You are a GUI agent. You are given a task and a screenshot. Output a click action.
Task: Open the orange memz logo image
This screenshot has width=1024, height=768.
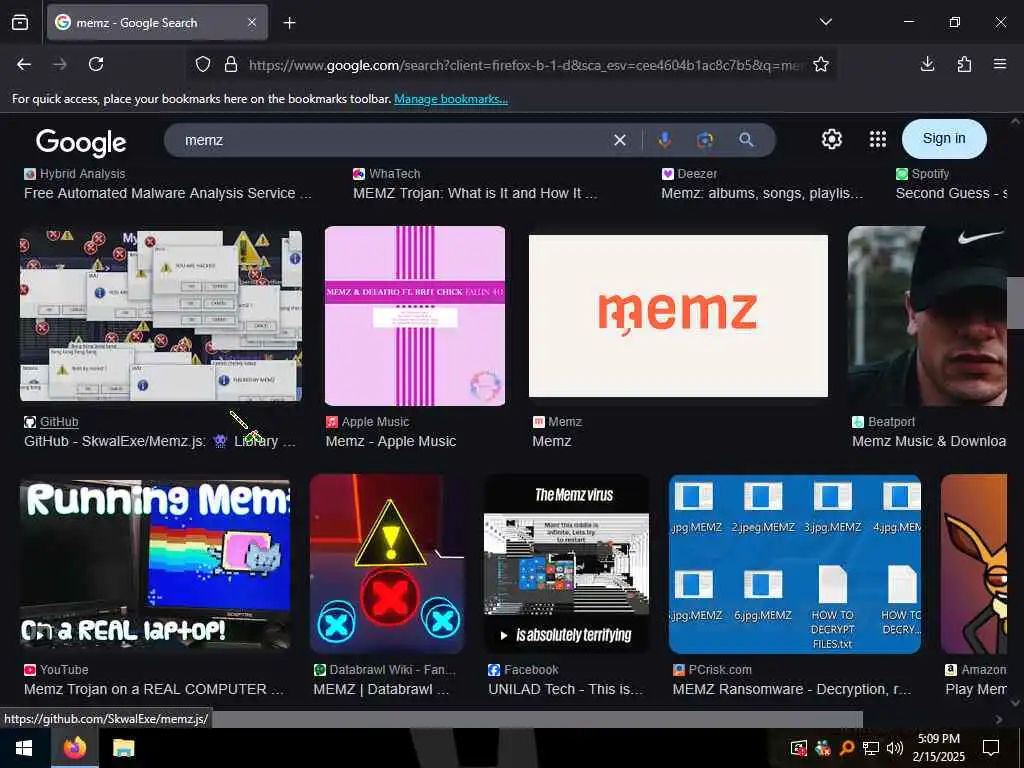coord(678,316)
